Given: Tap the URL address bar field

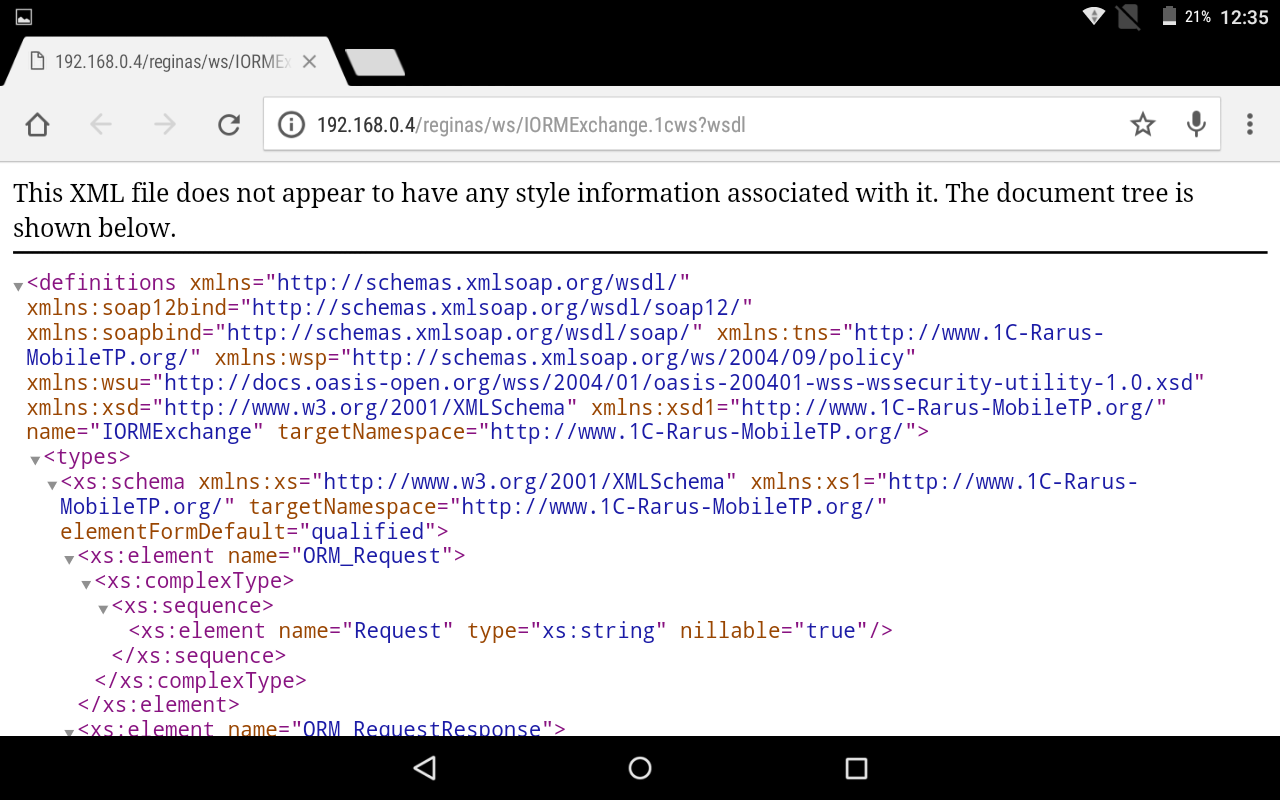Looking at the screenshot, I should click(741, 125).
